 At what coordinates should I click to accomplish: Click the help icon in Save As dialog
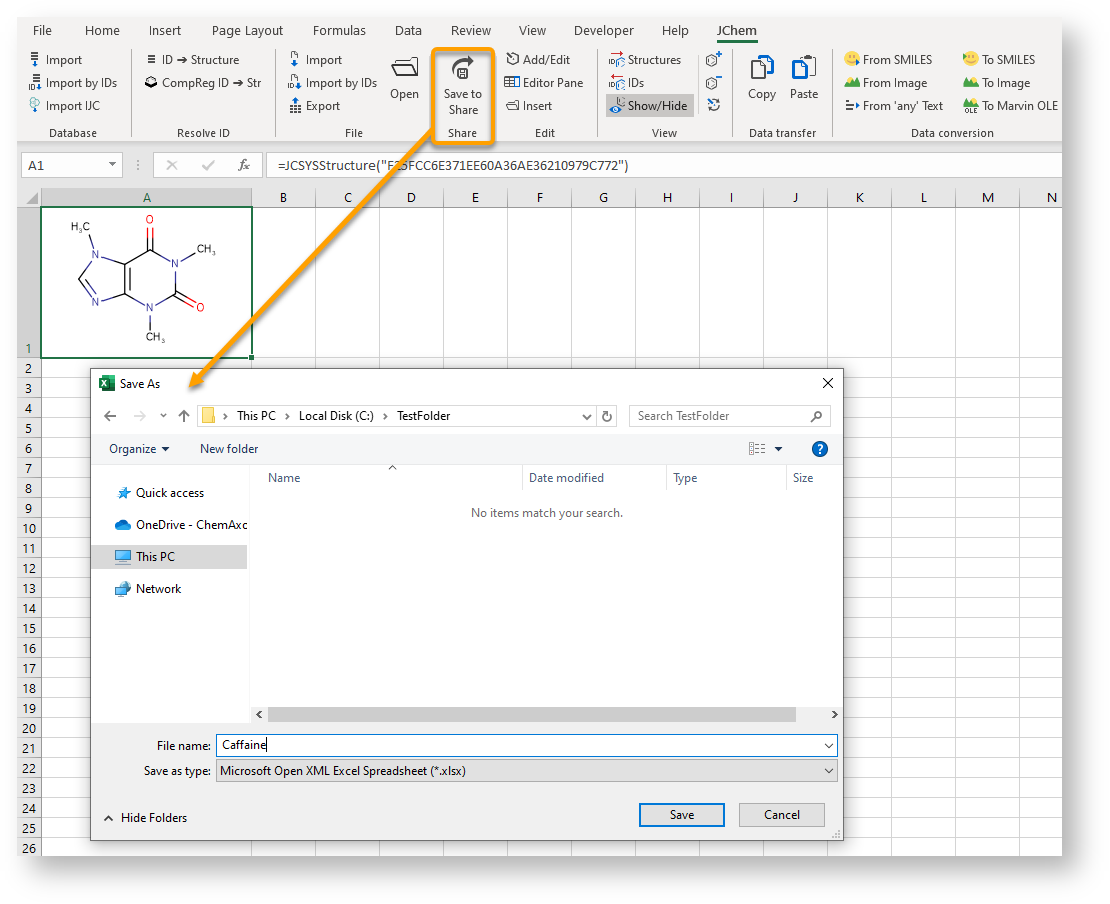(819, 449)
